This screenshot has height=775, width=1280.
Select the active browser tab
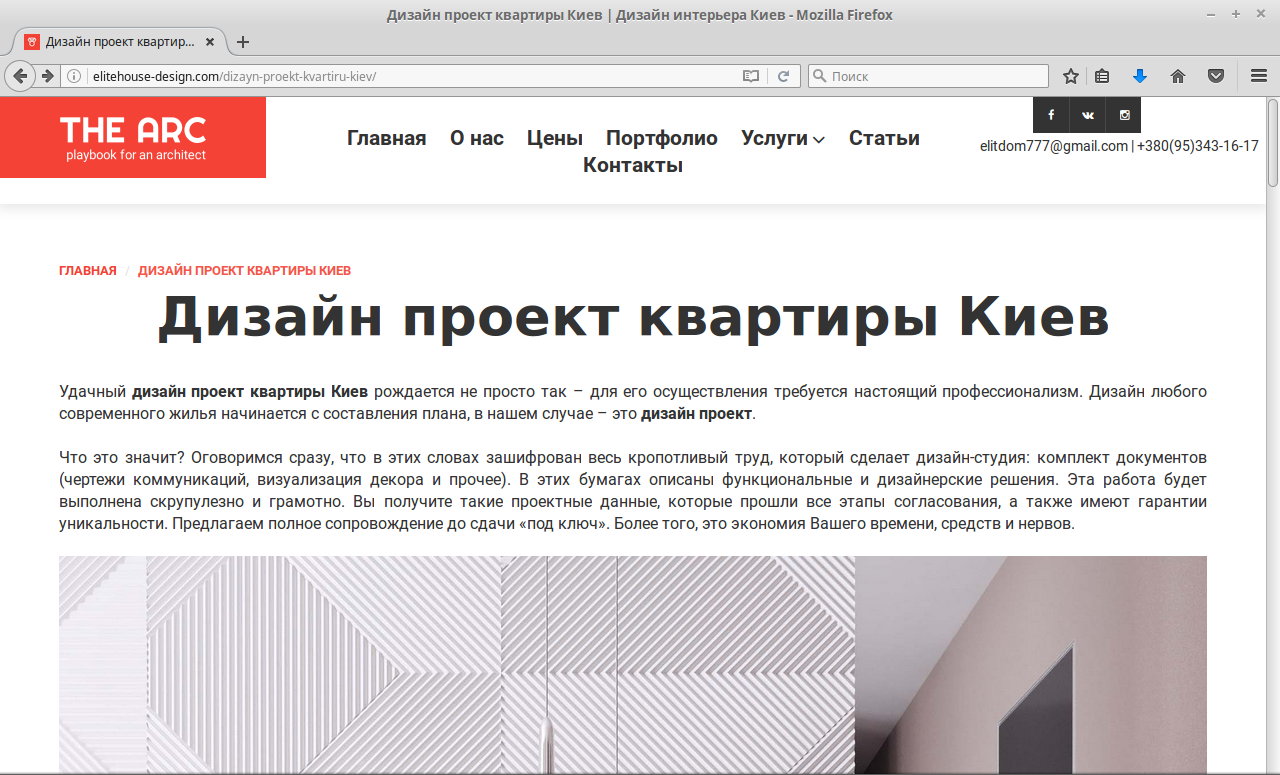pos(118,42)
